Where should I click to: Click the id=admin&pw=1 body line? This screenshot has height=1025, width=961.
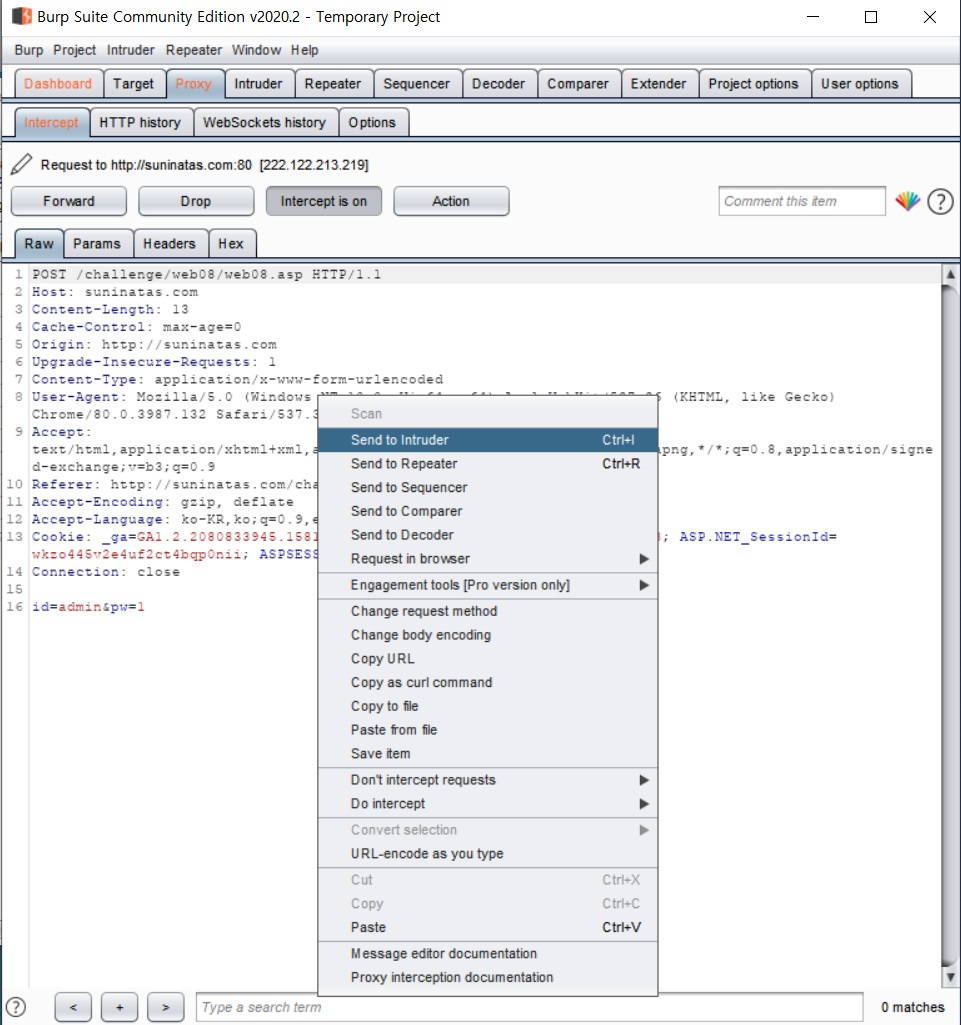(88, 607)
